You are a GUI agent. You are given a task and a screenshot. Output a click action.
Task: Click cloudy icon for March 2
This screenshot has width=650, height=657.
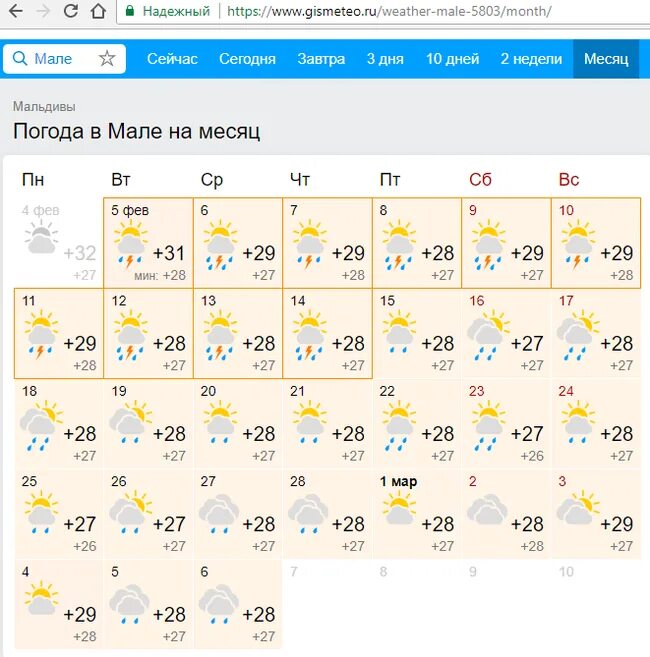(x=487, y=510)
